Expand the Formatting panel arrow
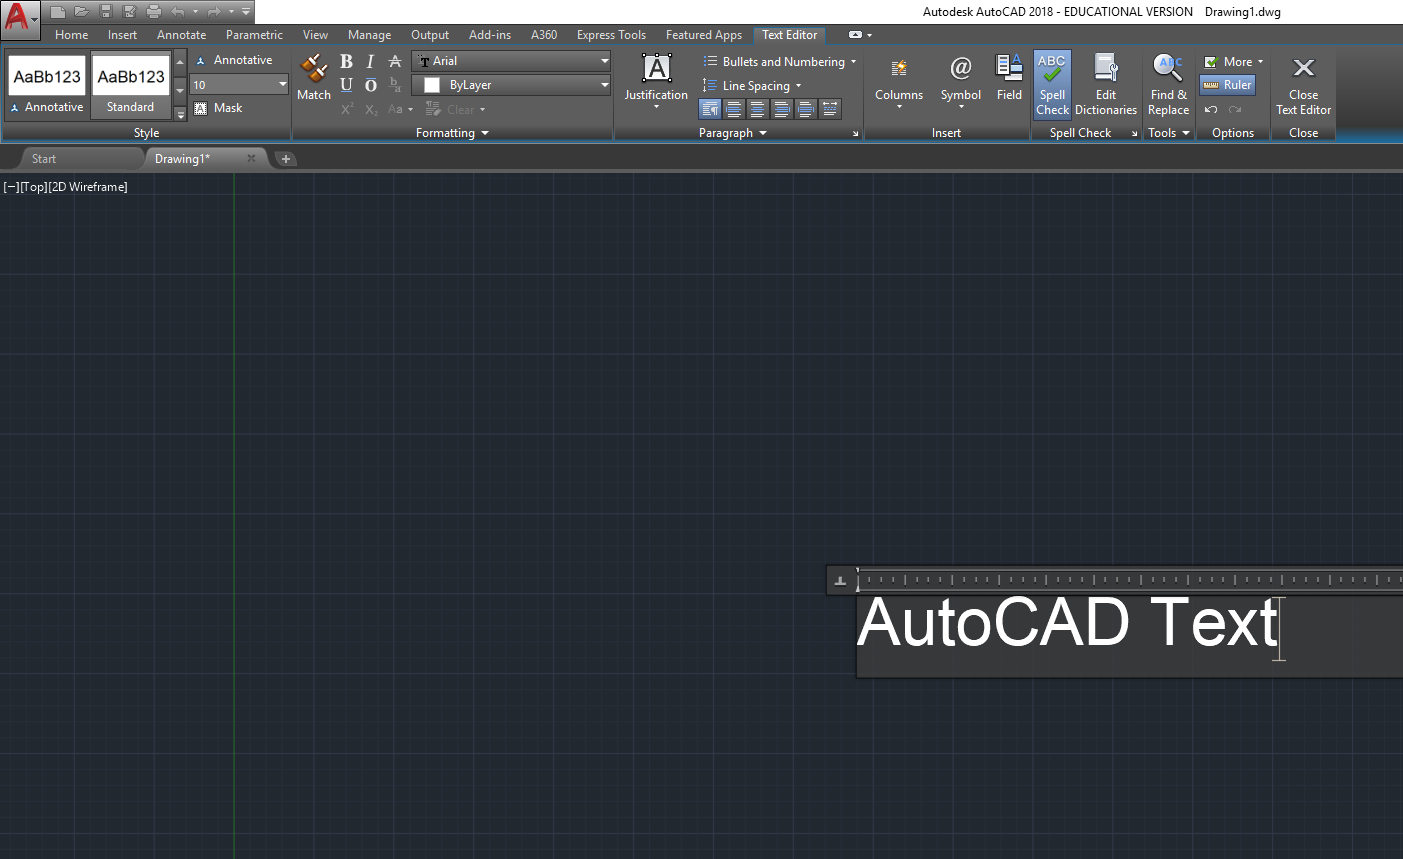Screen dimensions: 1403x859 (x=485, y=133)
